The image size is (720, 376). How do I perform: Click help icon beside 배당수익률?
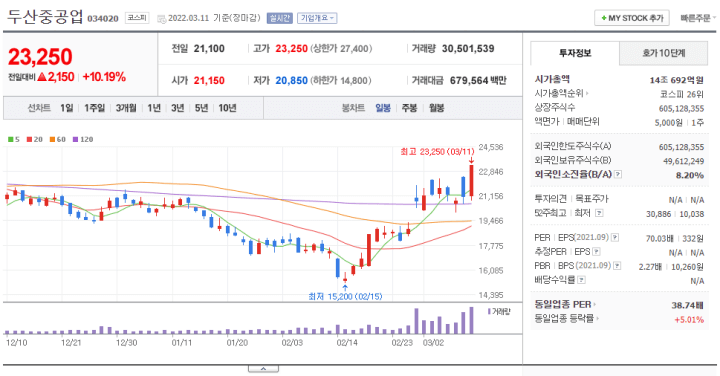[x=581, y=280]
